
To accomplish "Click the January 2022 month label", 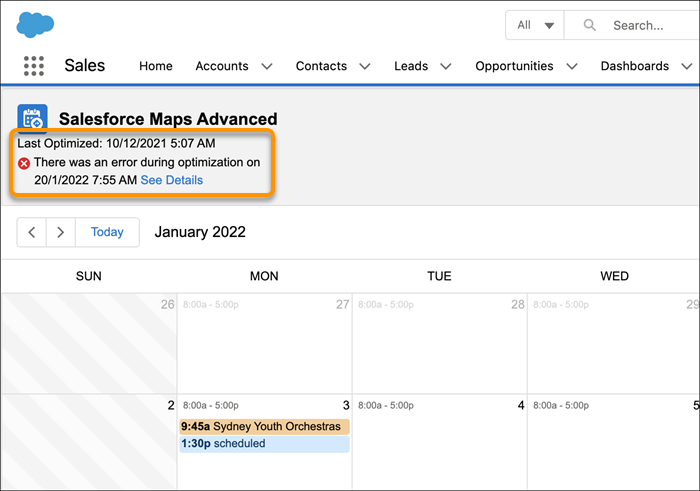I will (200, 232).
